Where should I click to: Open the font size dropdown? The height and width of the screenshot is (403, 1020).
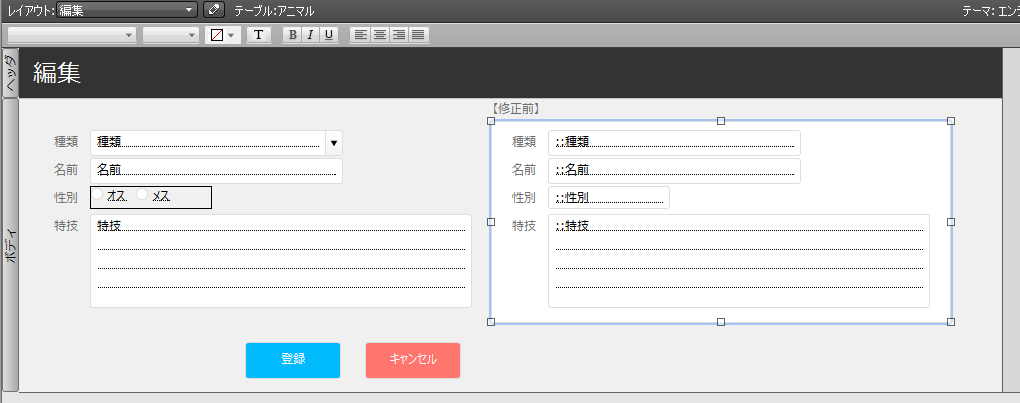(x=170, y=35)
